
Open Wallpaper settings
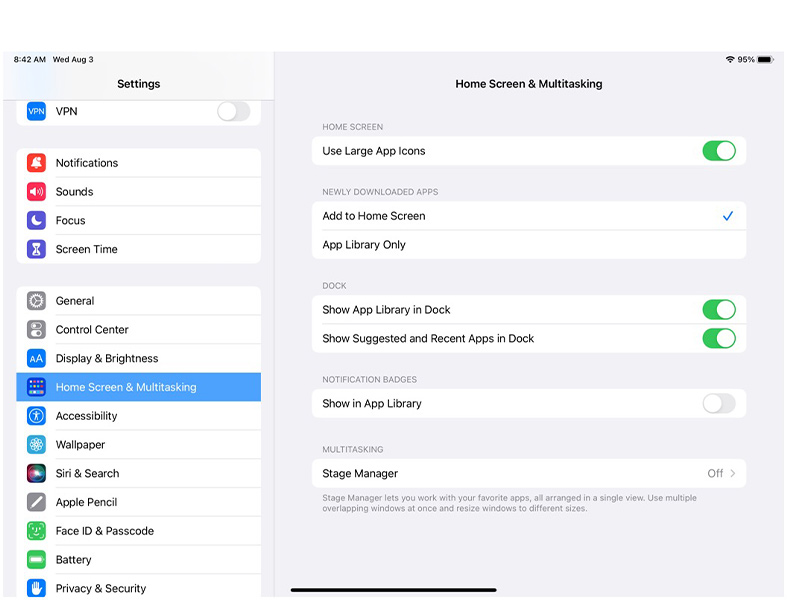pyautogui.click(x=139, y=445)
